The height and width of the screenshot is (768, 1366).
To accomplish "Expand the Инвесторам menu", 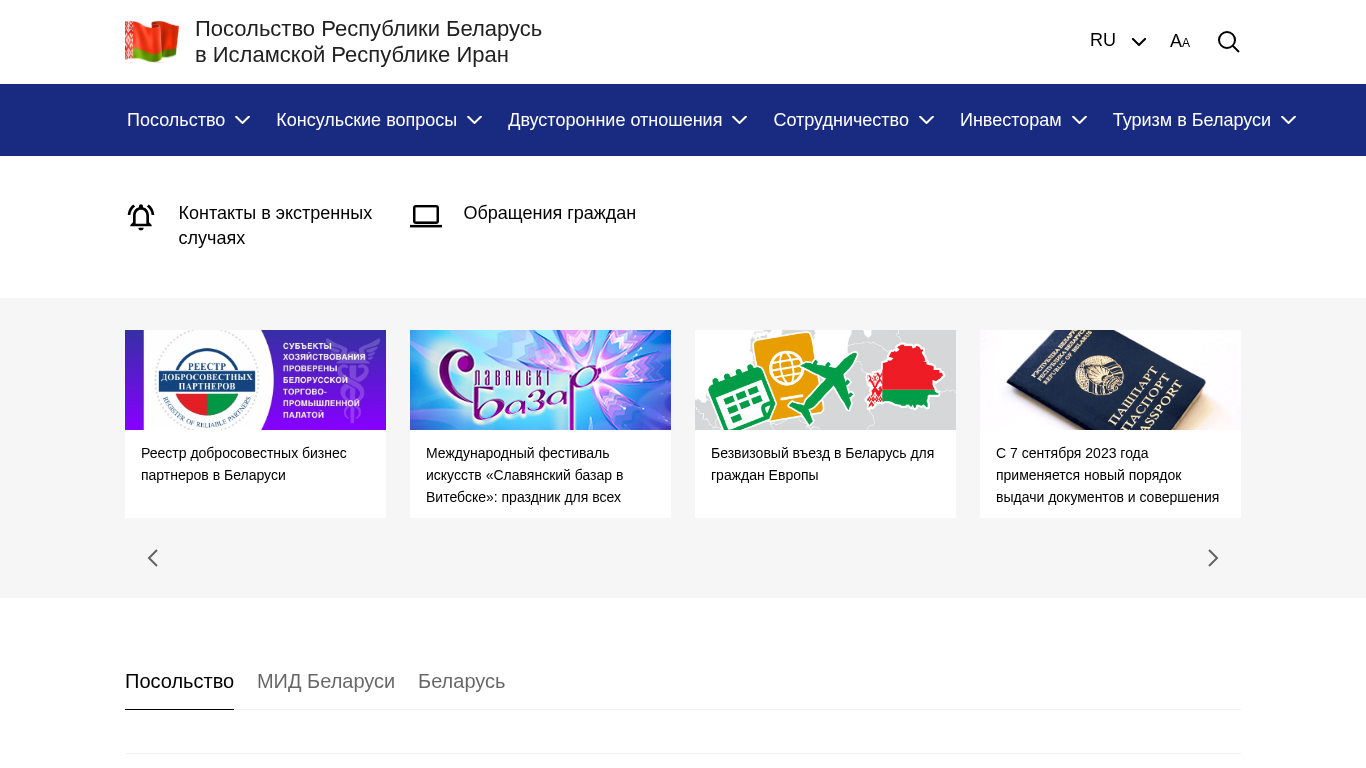I will [x=1023, y=120].
